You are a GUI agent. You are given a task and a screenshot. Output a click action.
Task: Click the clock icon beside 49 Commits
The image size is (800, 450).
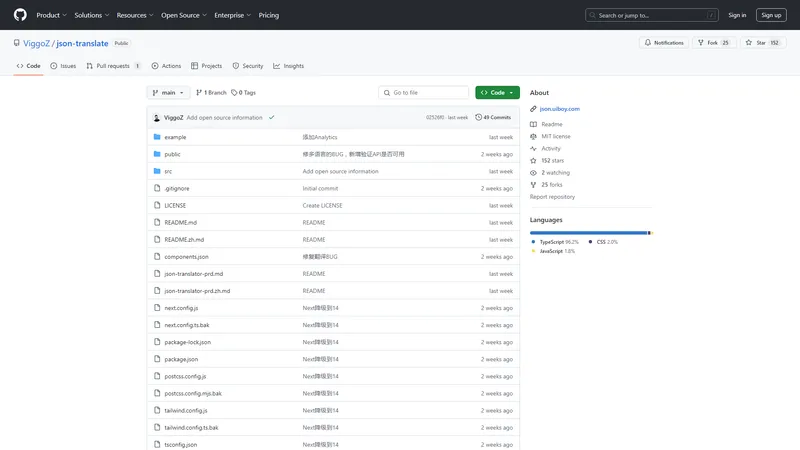coord(479,117)
